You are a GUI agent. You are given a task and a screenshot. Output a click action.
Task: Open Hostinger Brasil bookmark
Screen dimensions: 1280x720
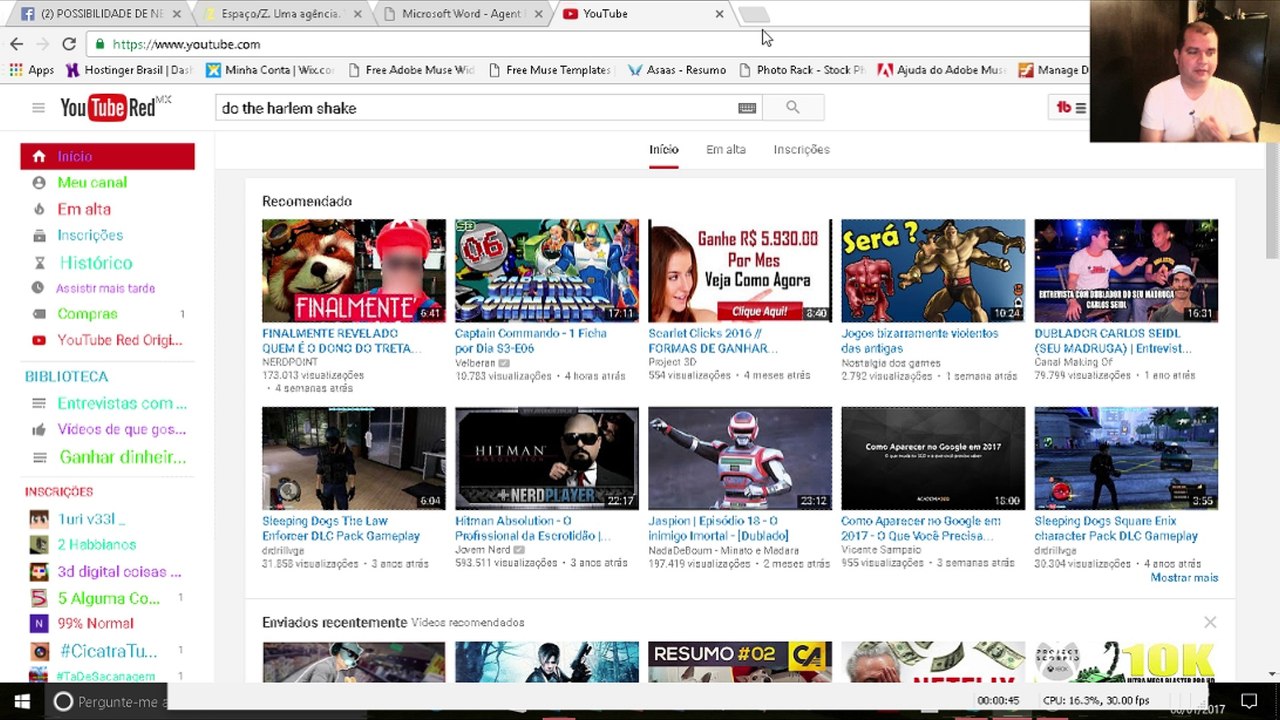pos(128,70)
